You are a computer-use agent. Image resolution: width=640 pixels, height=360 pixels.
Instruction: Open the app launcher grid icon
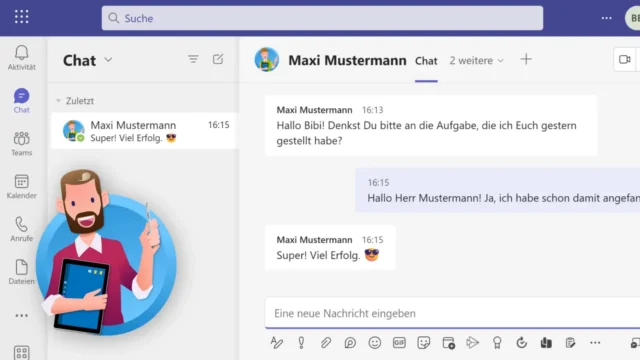(22, 17)
